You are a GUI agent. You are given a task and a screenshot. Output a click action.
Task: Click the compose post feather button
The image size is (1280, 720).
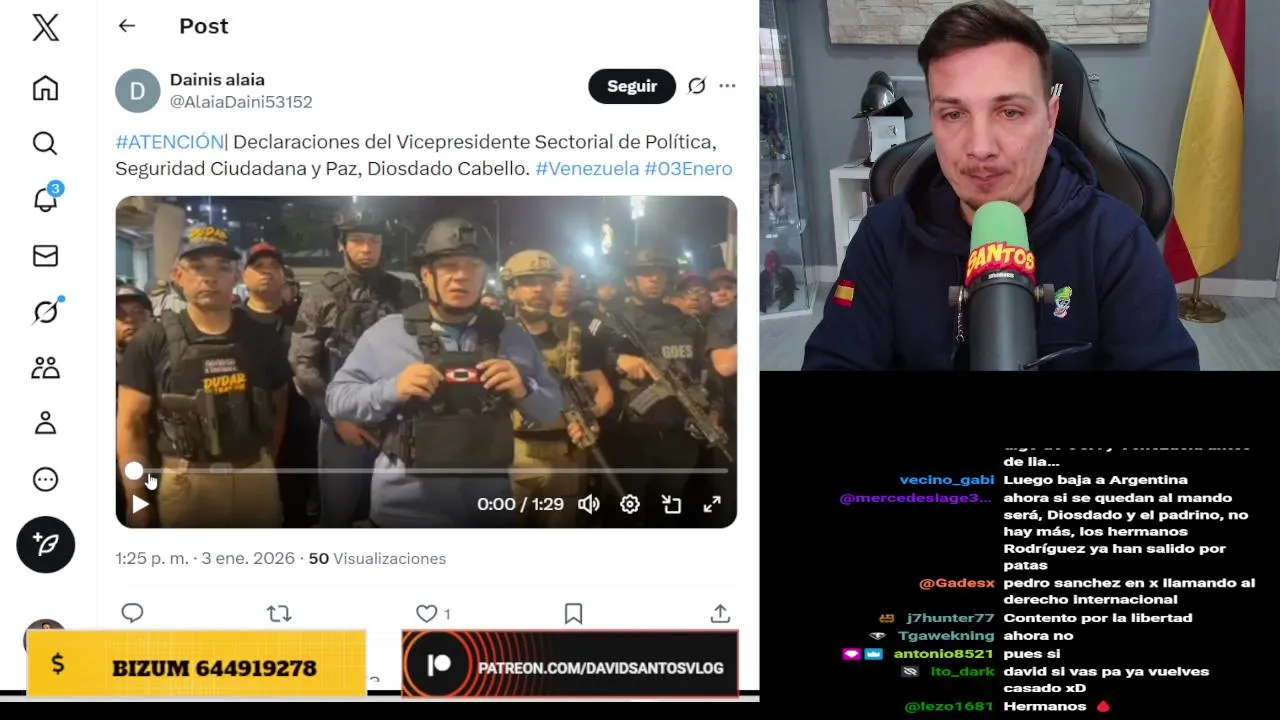[x=45, y=544]
